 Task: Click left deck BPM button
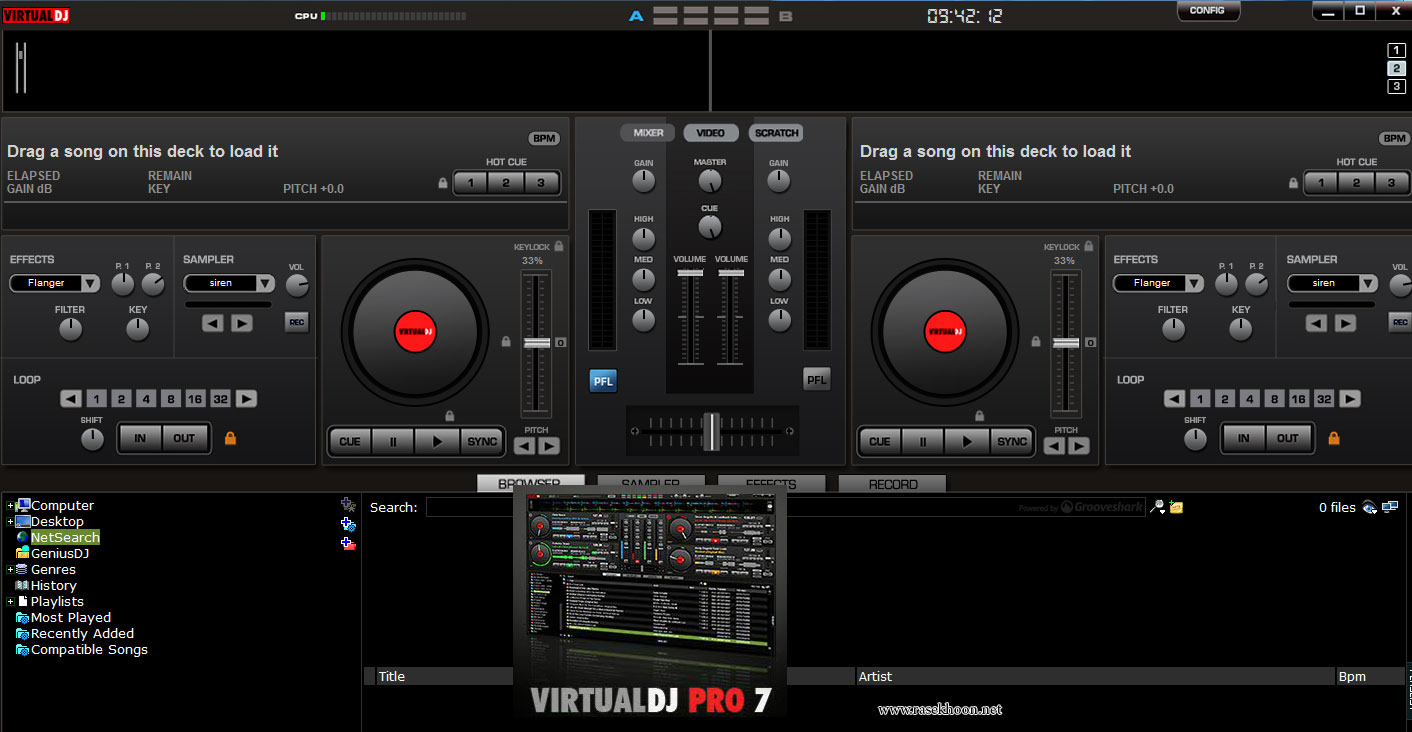pyautogui.click(x=543, y=139)
